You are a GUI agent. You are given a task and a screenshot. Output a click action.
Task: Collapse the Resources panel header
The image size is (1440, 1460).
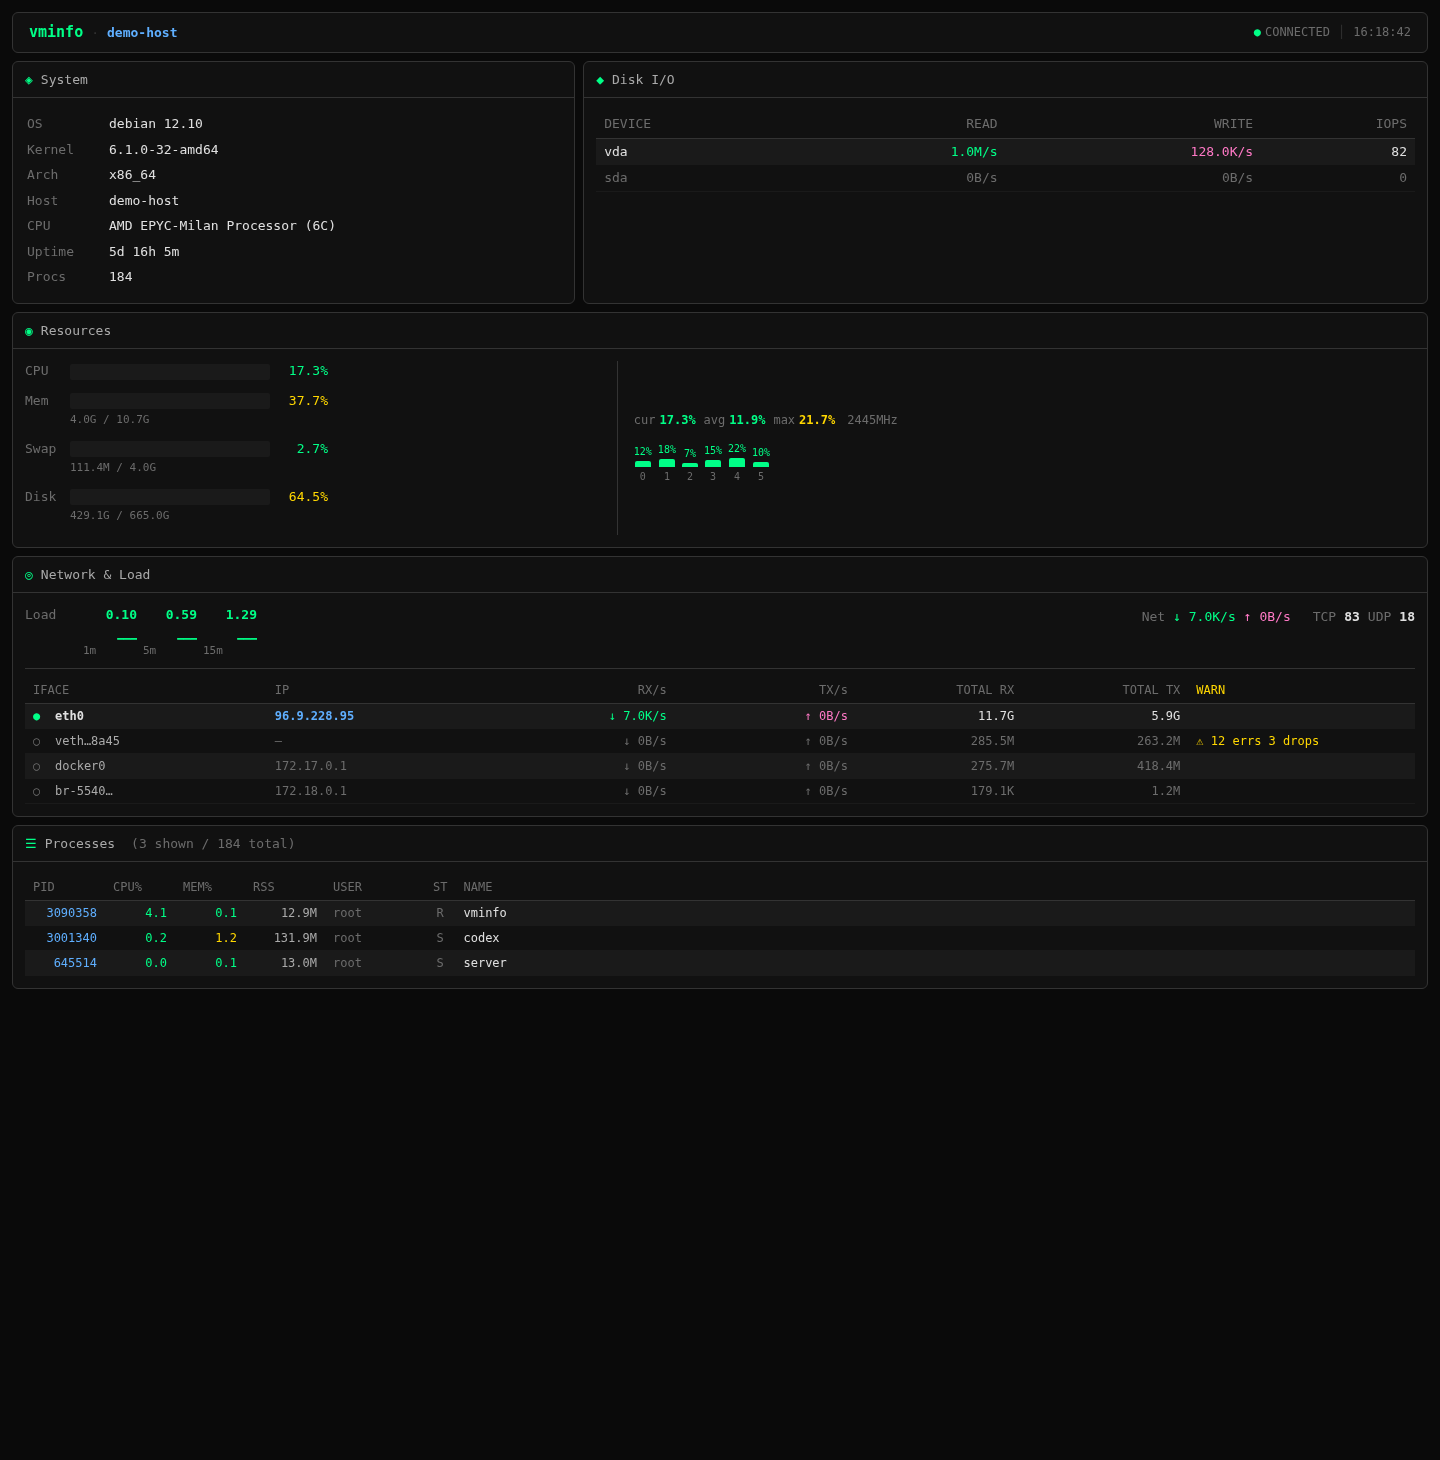coord(75,331)
